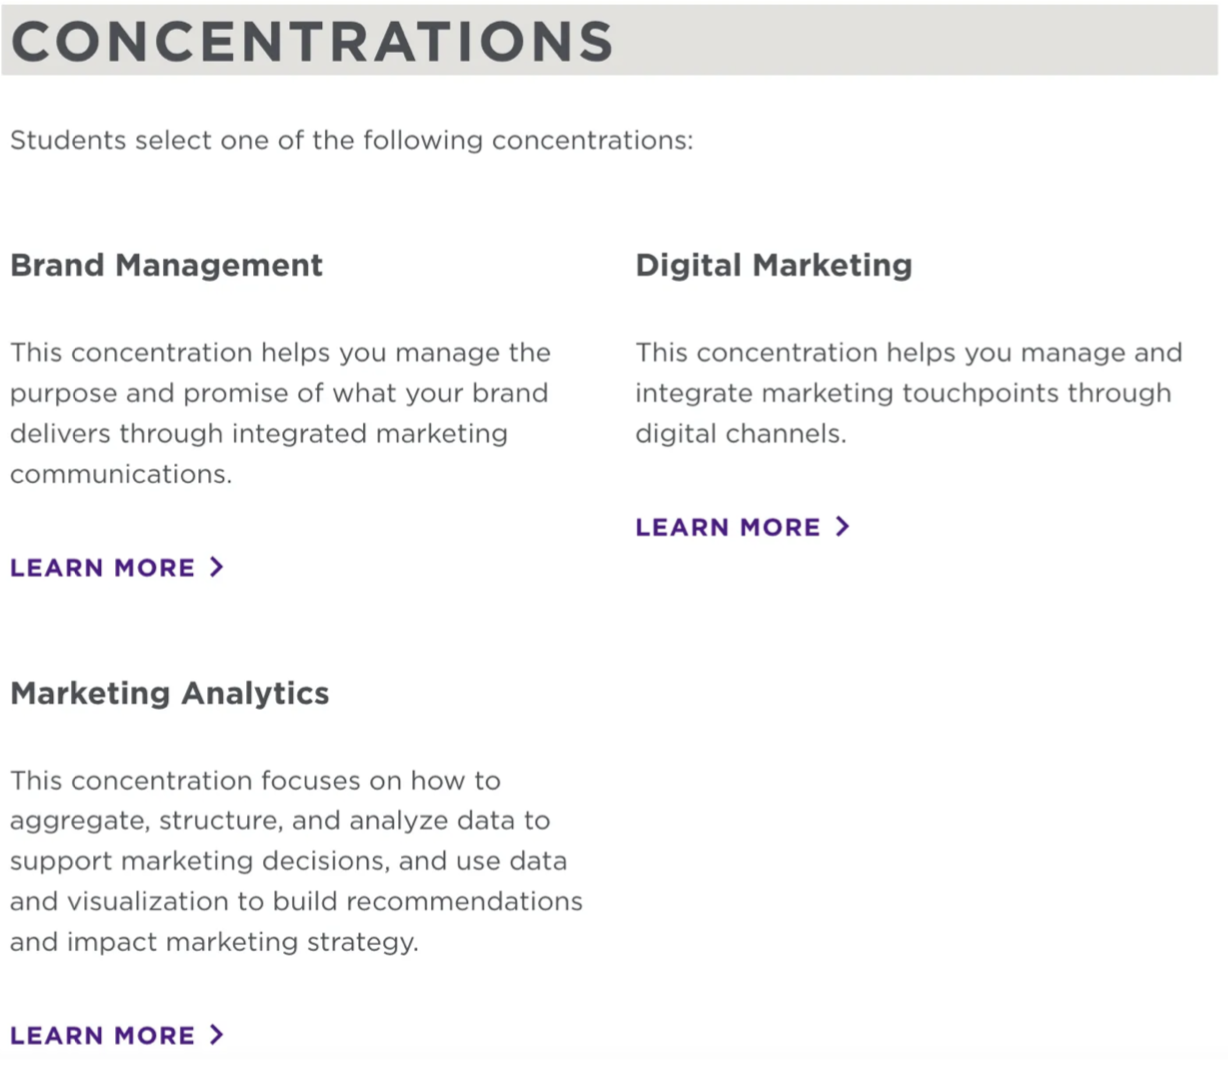Viewport: 1228px width, 1066px height.
Task: Open the Digital Marketing Learn More link
Action: coord(742,527)
